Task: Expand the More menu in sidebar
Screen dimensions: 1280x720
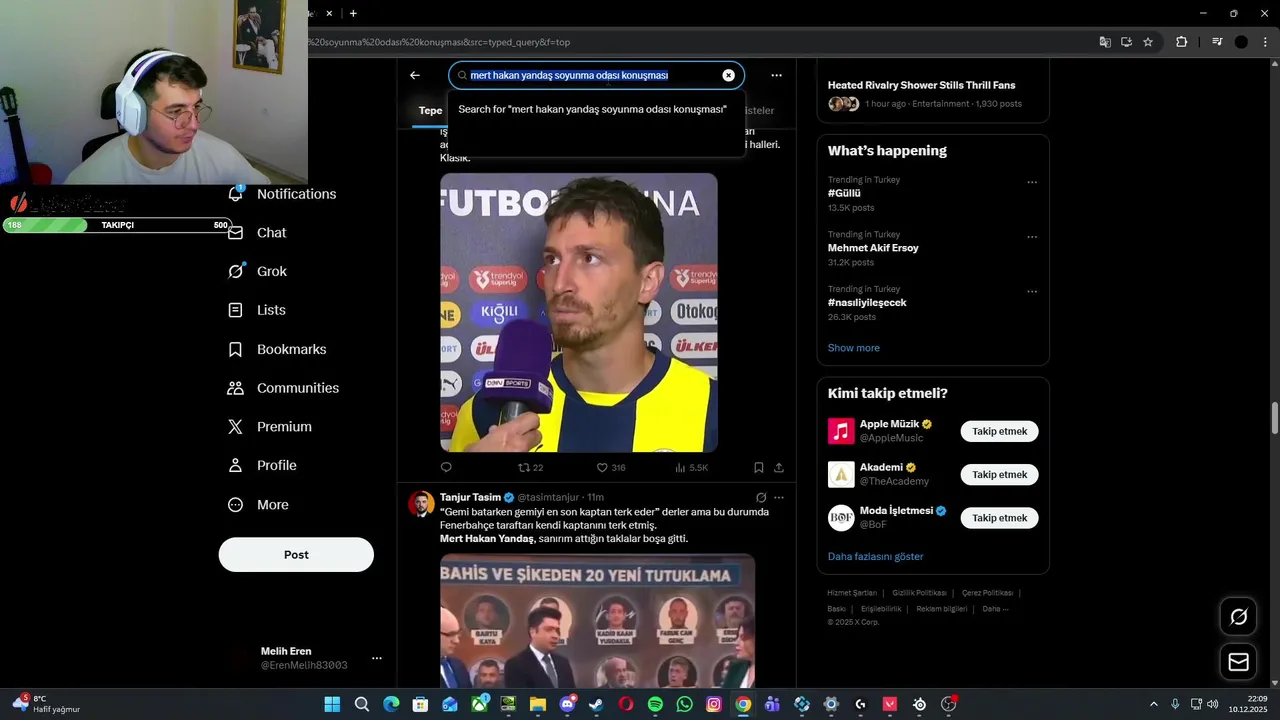Action: [x=259, y=505]
